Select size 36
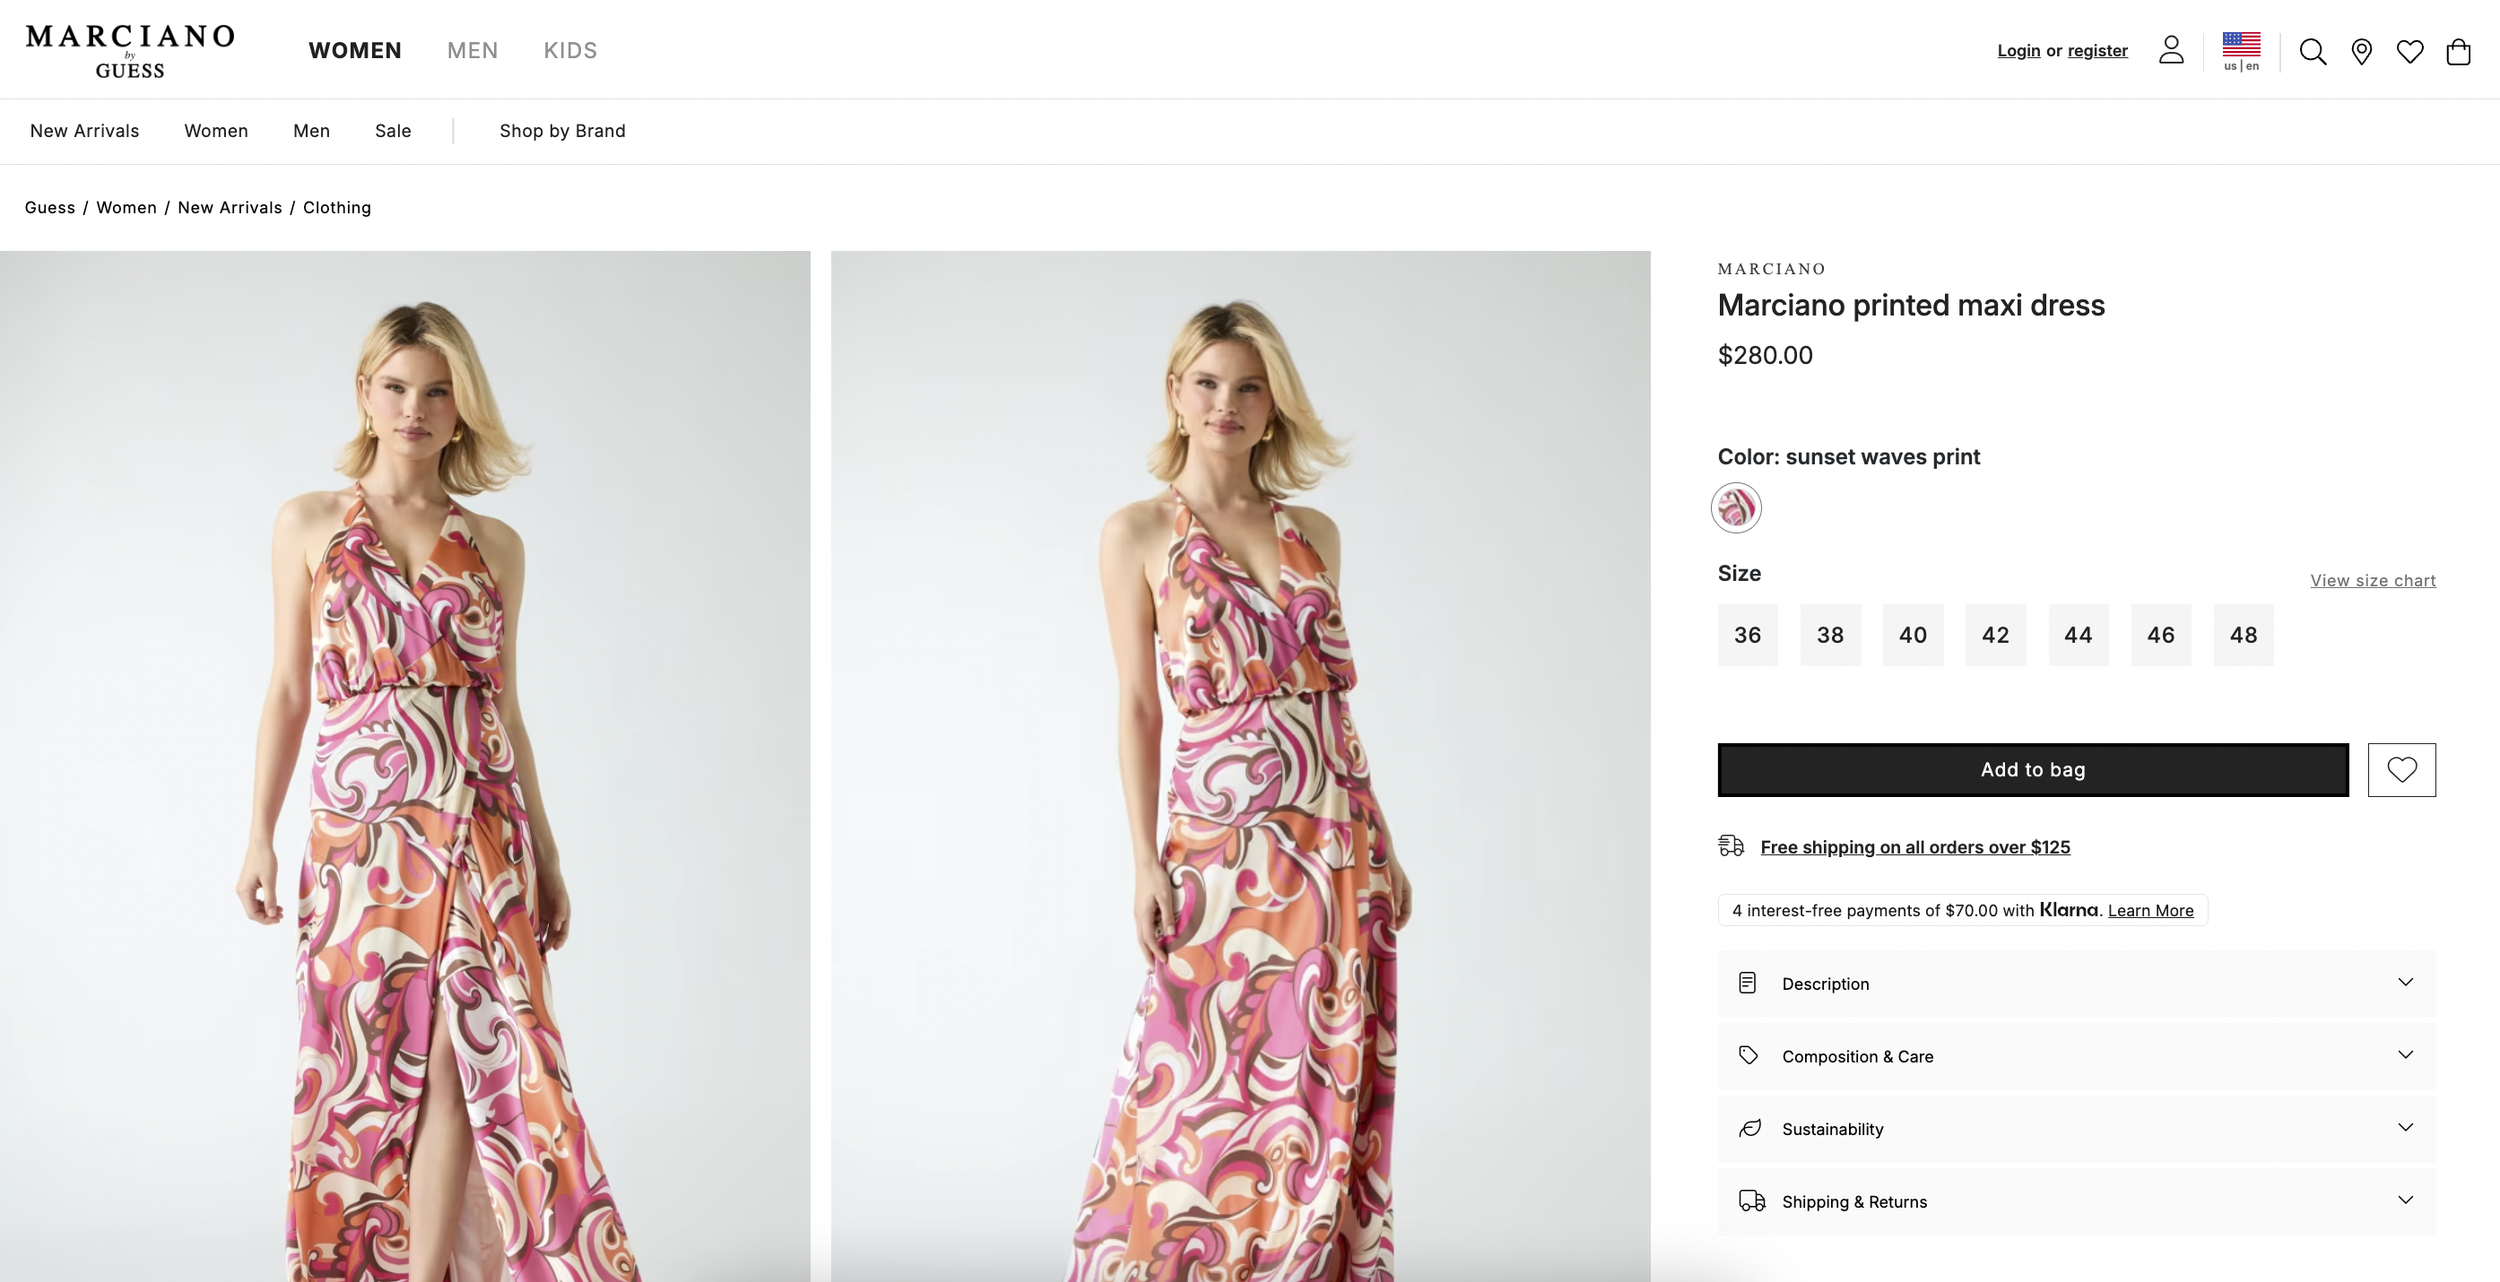The height and width of the screenshot is (1282, 2500). tap(1747, 634)
